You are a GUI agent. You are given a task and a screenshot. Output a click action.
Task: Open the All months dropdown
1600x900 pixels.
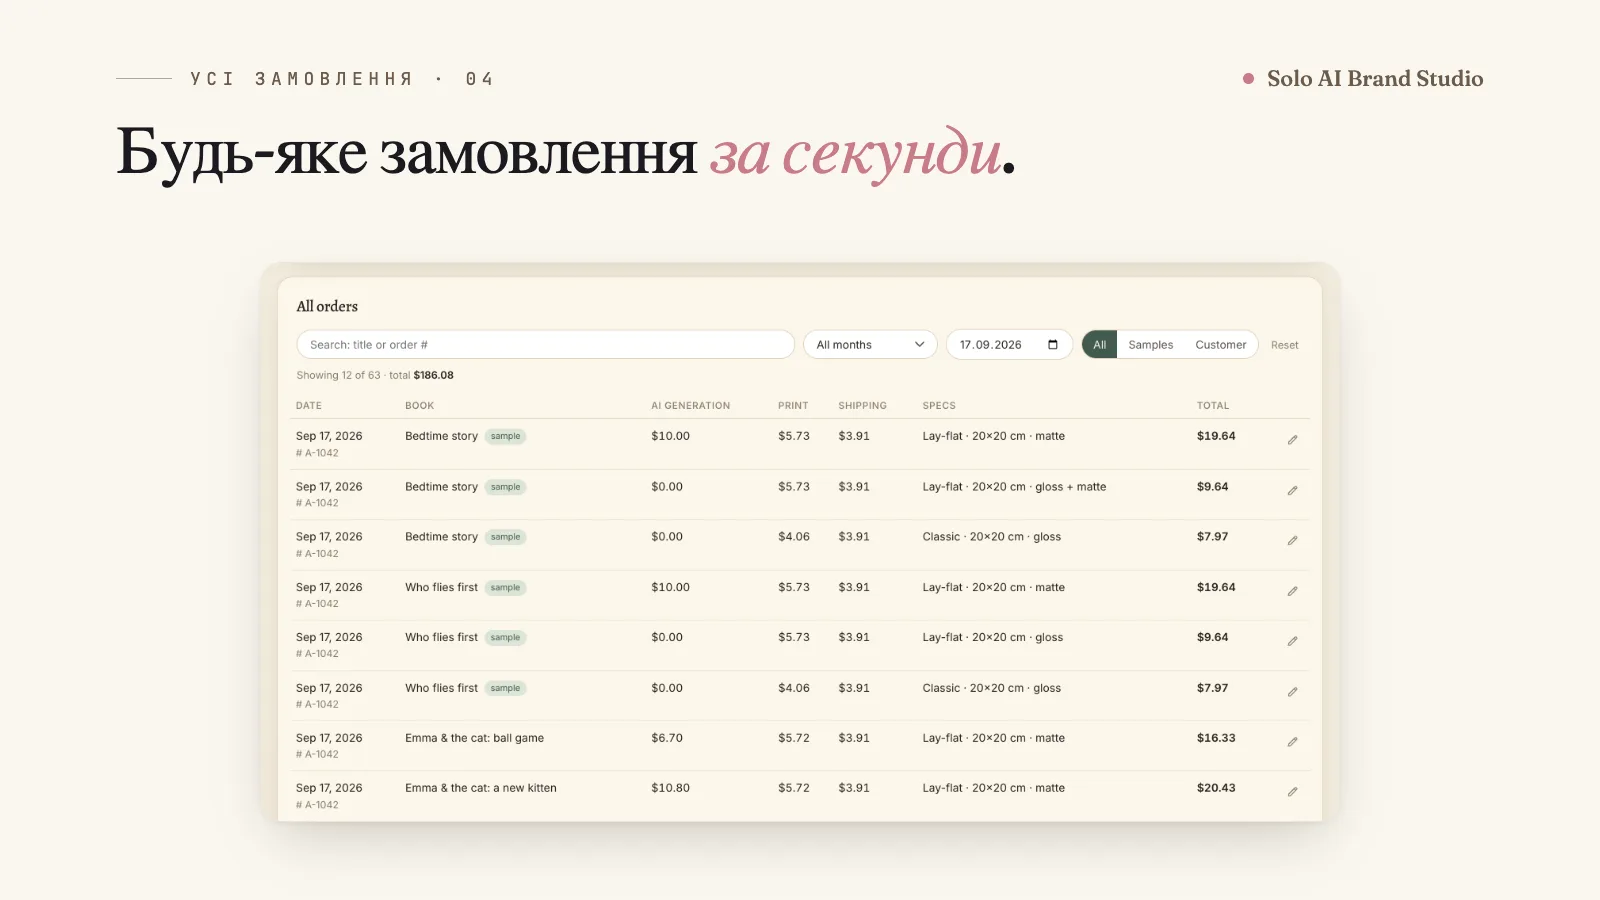click(870, 345)
